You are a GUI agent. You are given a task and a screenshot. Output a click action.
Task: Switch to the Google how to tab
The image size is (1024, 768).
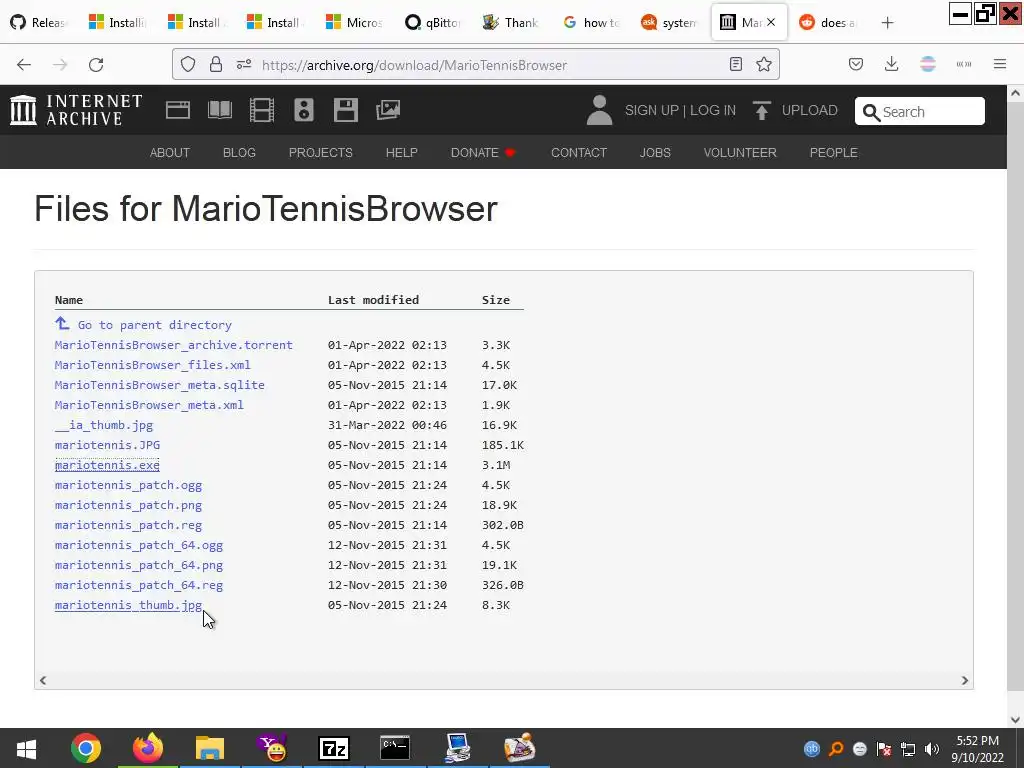592,23
